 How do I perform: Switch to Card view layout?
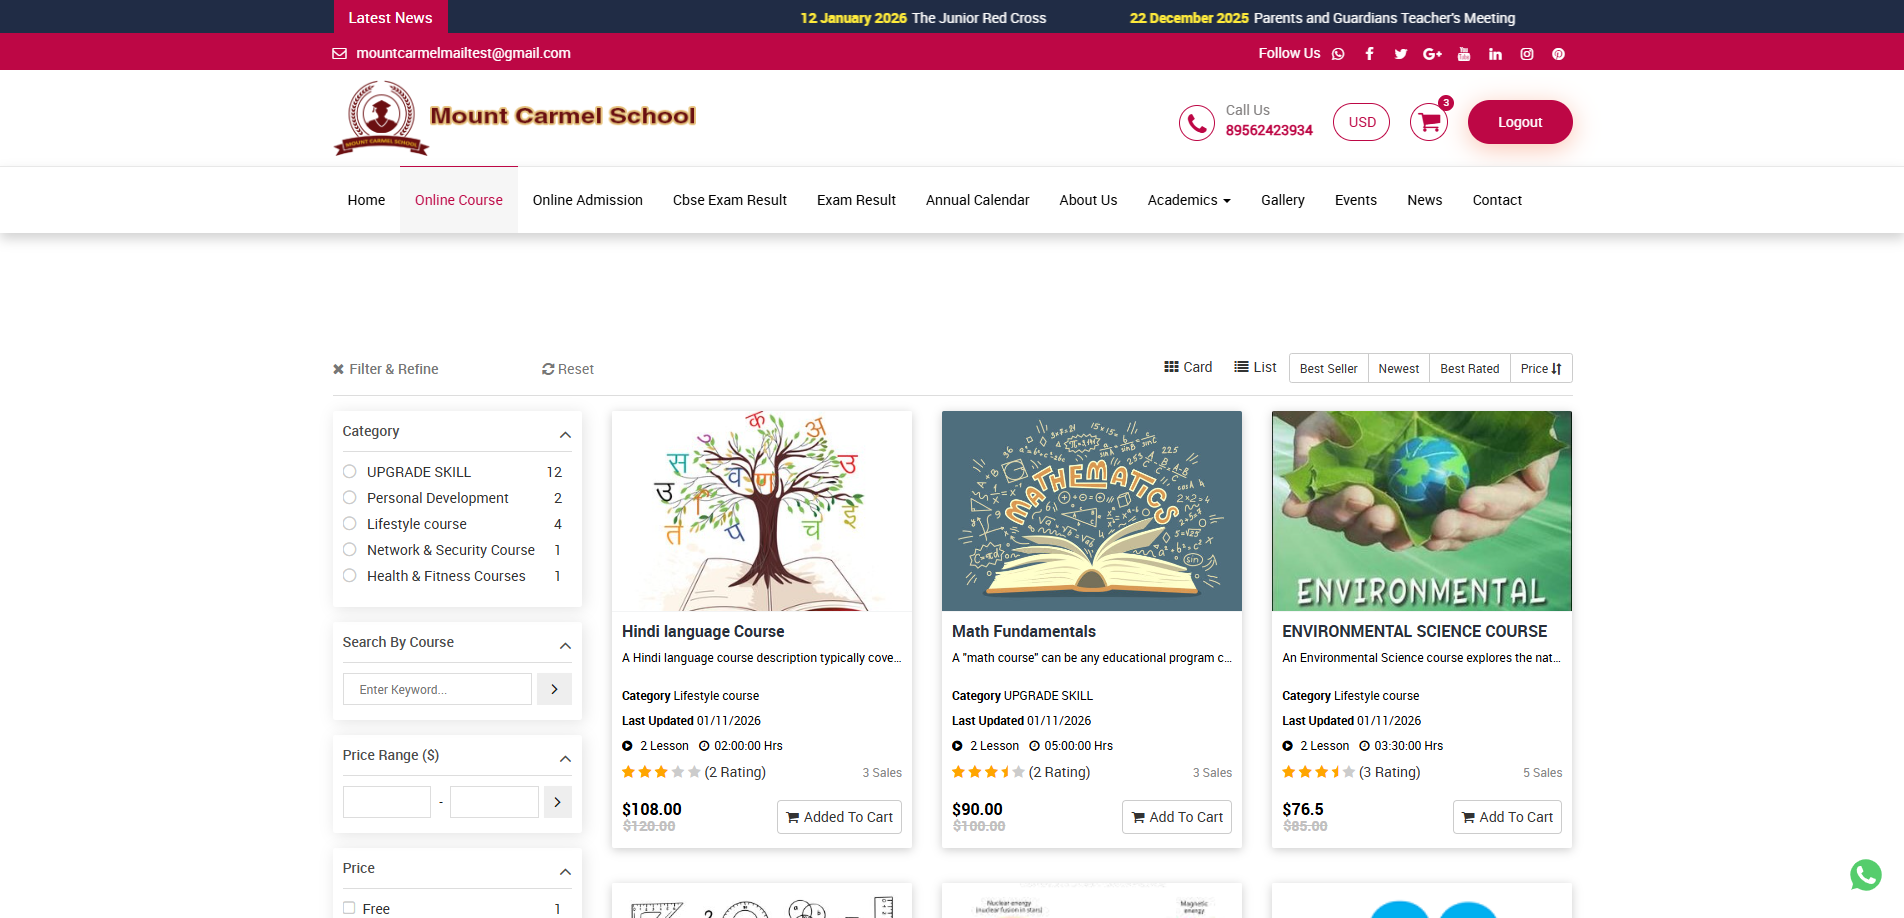1188,367
